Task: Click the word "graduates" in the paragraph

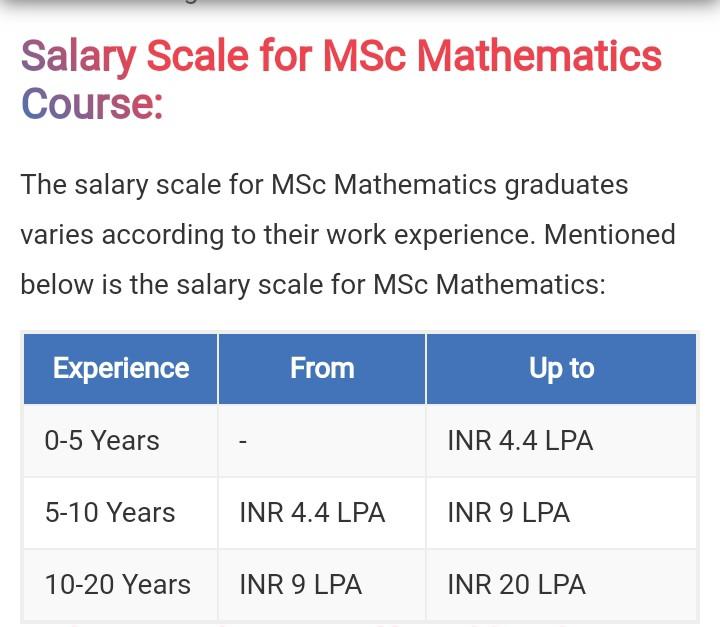Action: 566,185
